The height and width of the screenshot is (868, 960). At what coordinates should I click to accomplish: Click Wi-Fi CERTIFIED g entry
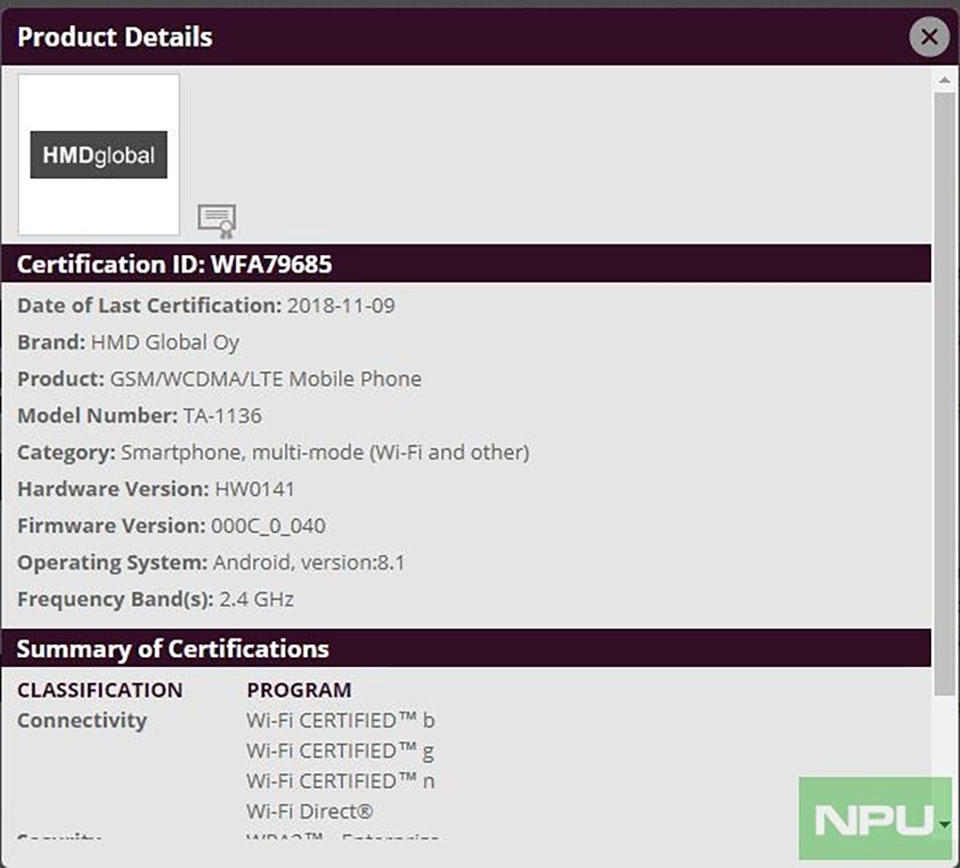coord(340,751)
